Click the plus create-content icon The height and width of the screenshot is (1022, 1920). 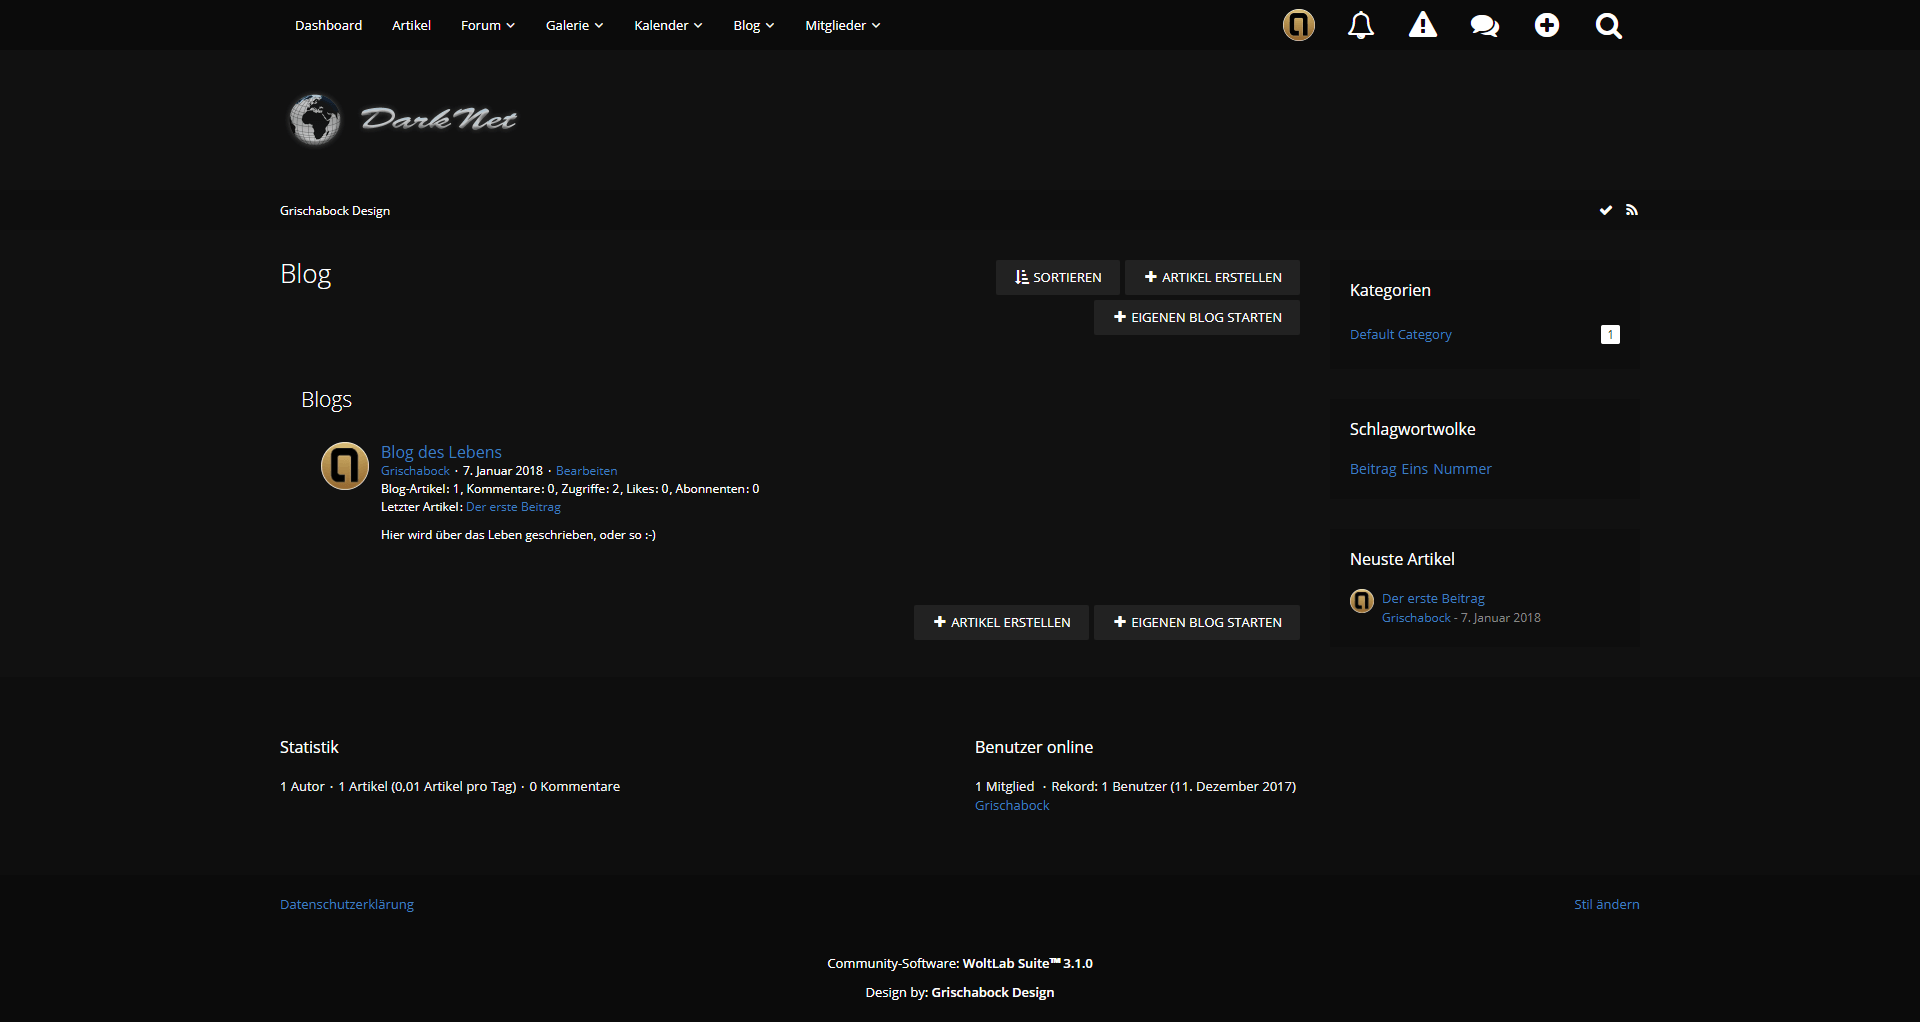[1546, 25]
